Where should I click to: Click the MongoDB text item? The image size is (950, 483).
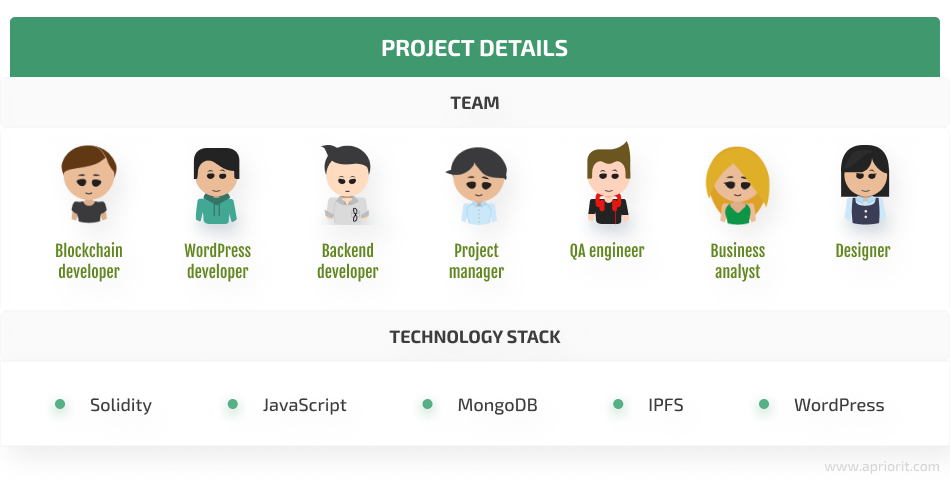point(497,405)
